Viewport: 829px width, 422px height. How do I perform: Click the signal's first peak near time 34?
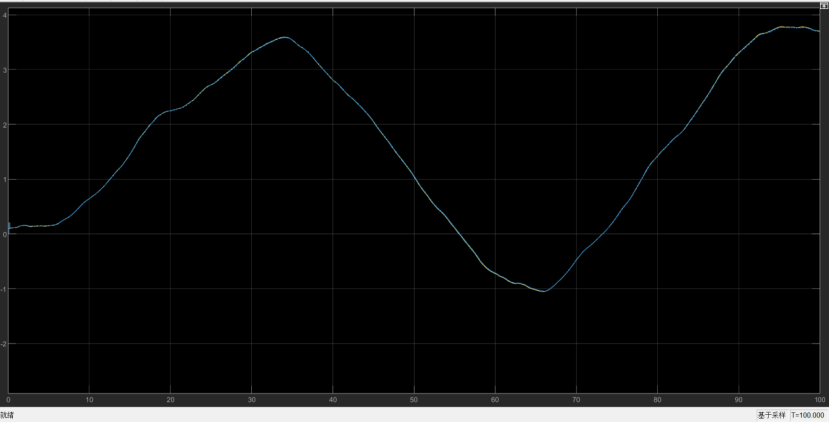coord(284,37)
